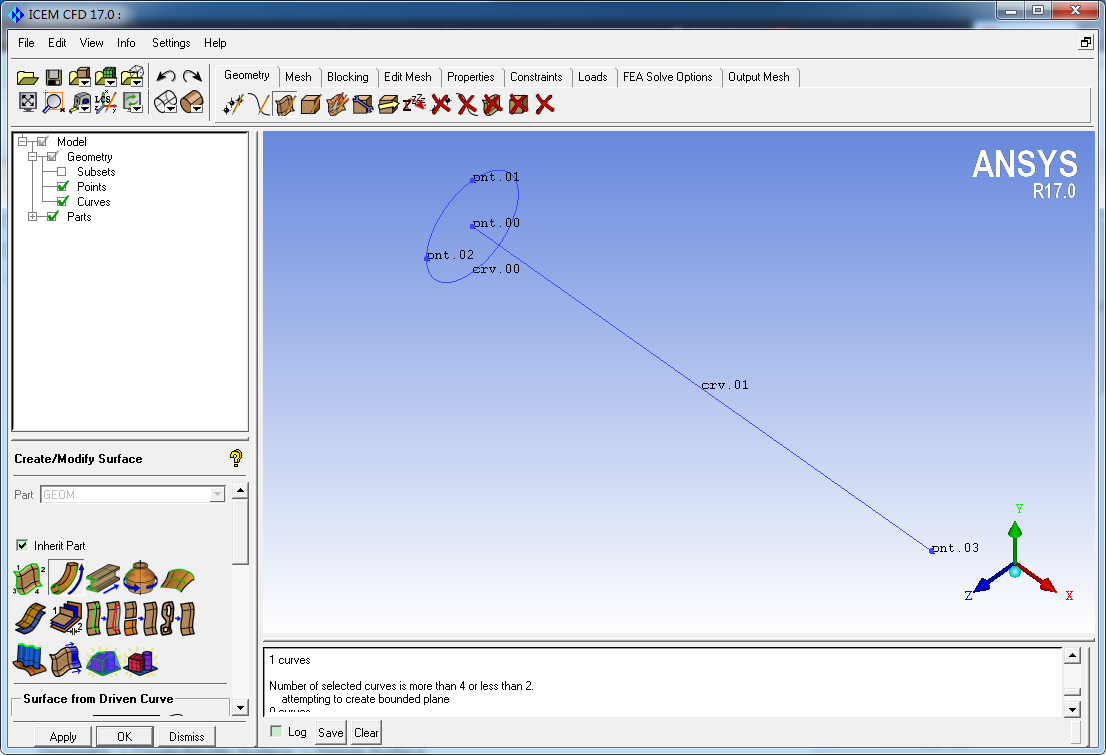Open the blocking file menu icon
The height and width of the screenshot is (755, 1106).
(133, 77)
